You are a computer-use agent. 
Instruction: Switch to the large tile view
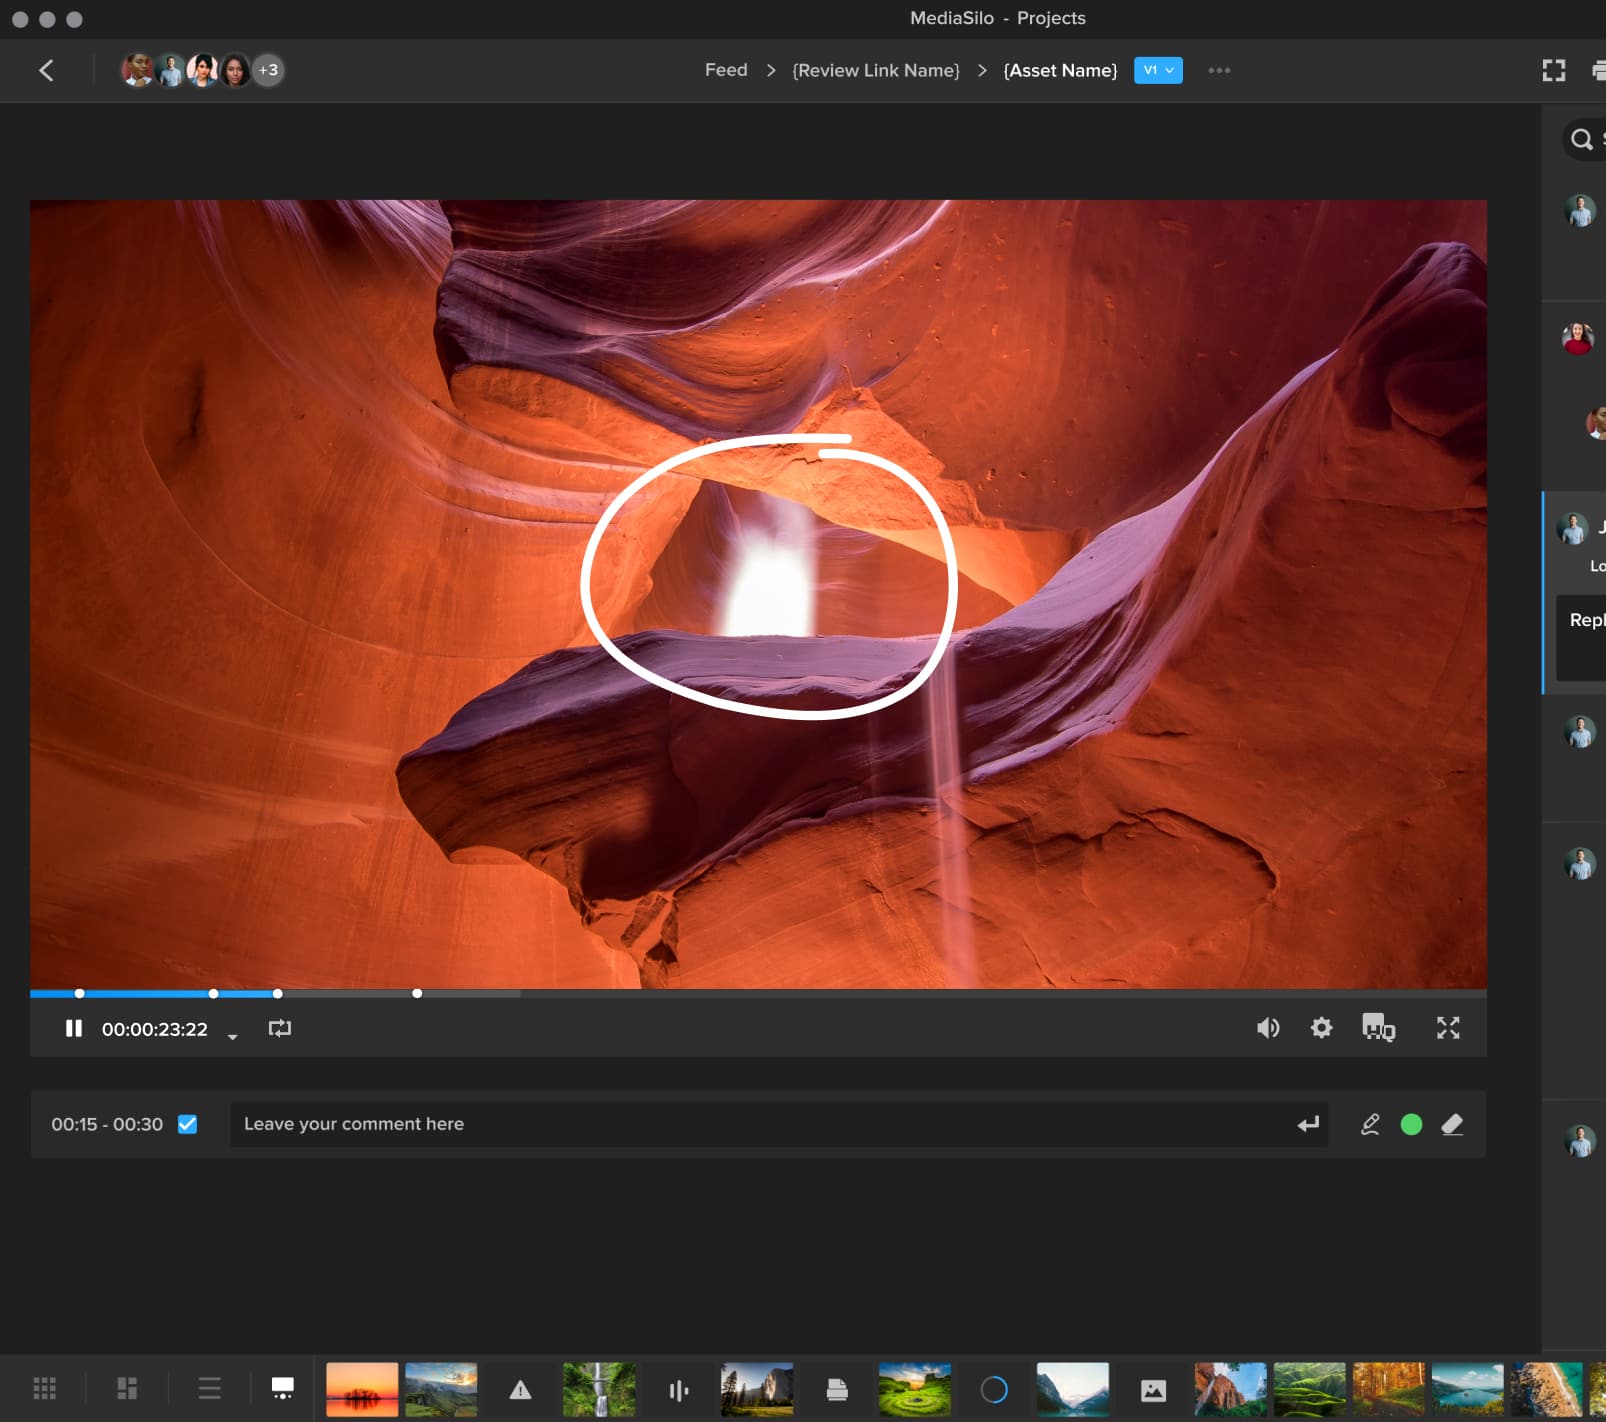tap(127, 1388)
